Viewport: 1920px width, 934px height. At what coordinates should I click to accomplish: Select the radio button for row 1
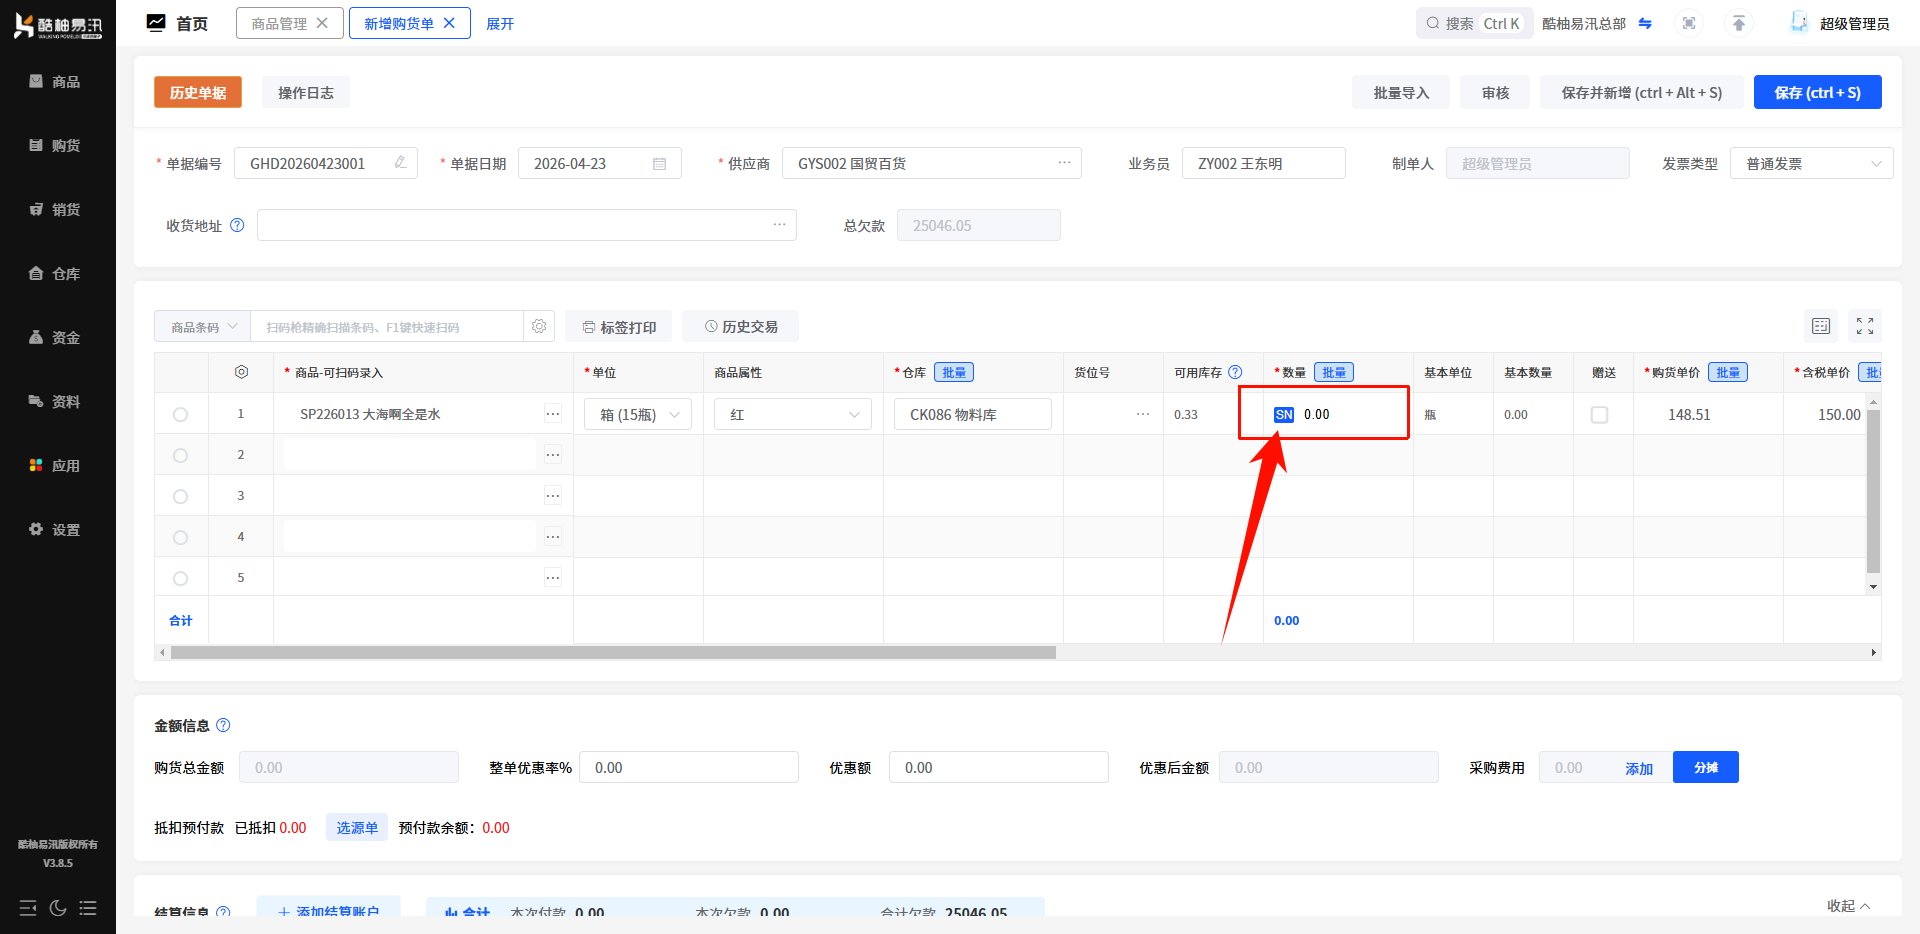click(x=180, y=415)
